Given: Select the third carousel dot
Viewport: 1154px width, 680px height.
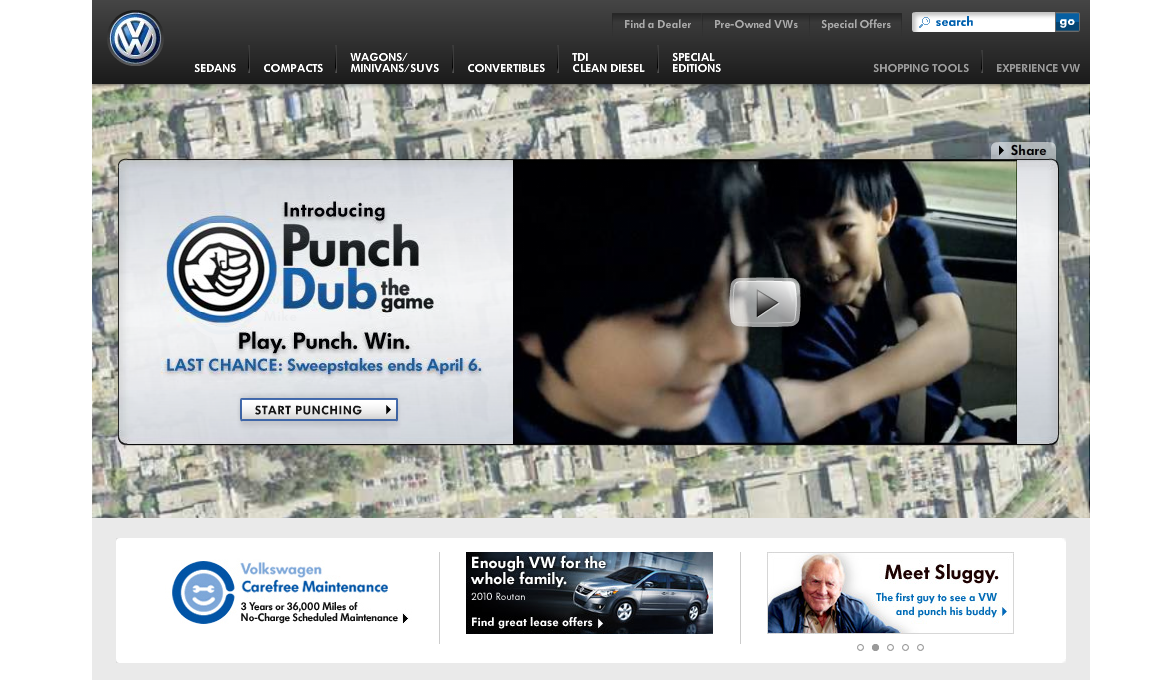Looking at the screenshot, I should (891, 648).
